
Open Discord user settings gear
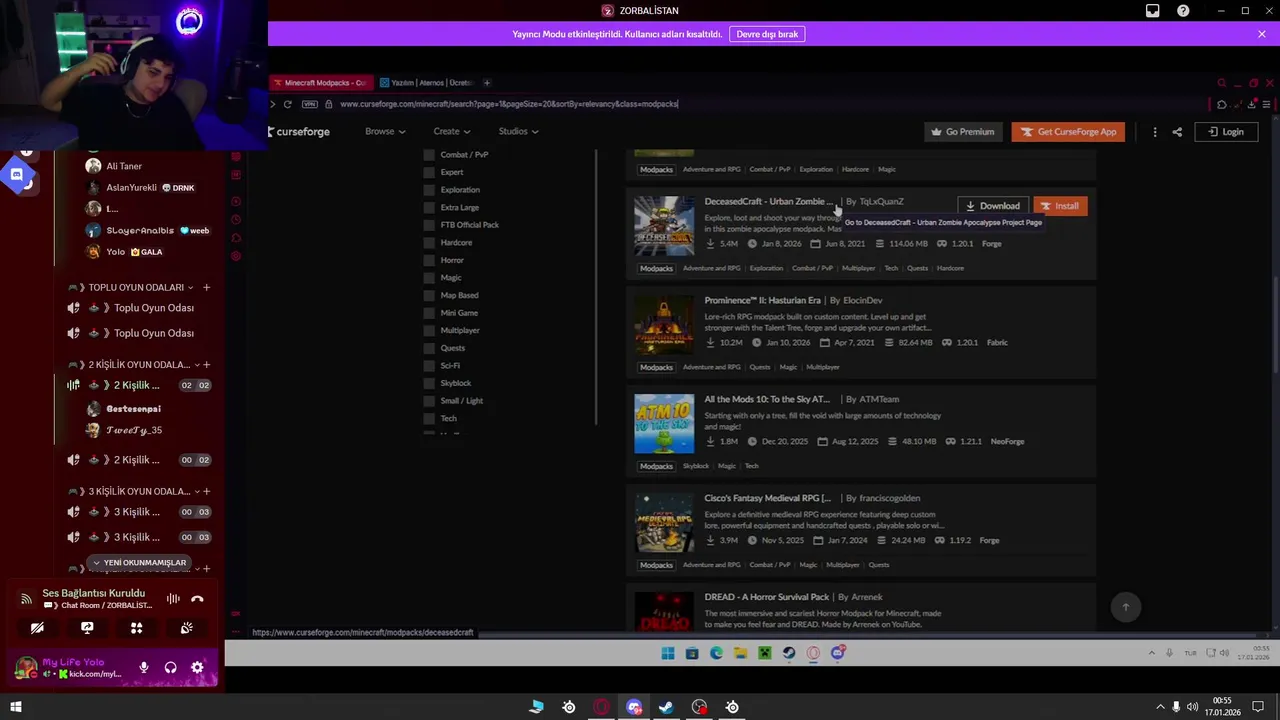[x=197, y=668]
